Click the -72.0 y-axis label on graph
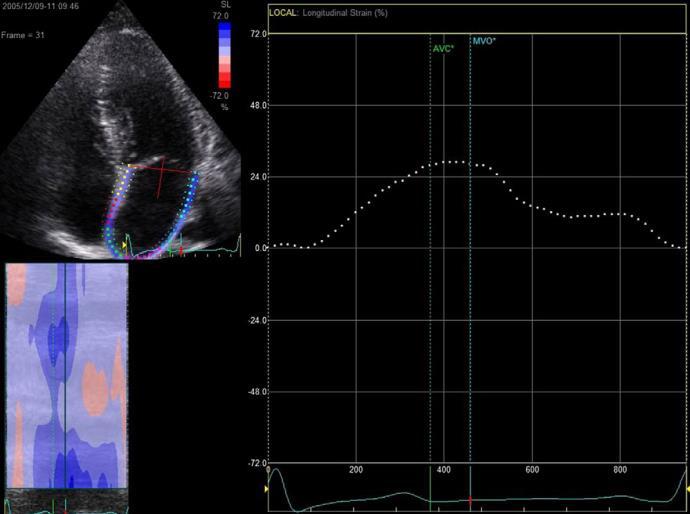 pos(257,463)
